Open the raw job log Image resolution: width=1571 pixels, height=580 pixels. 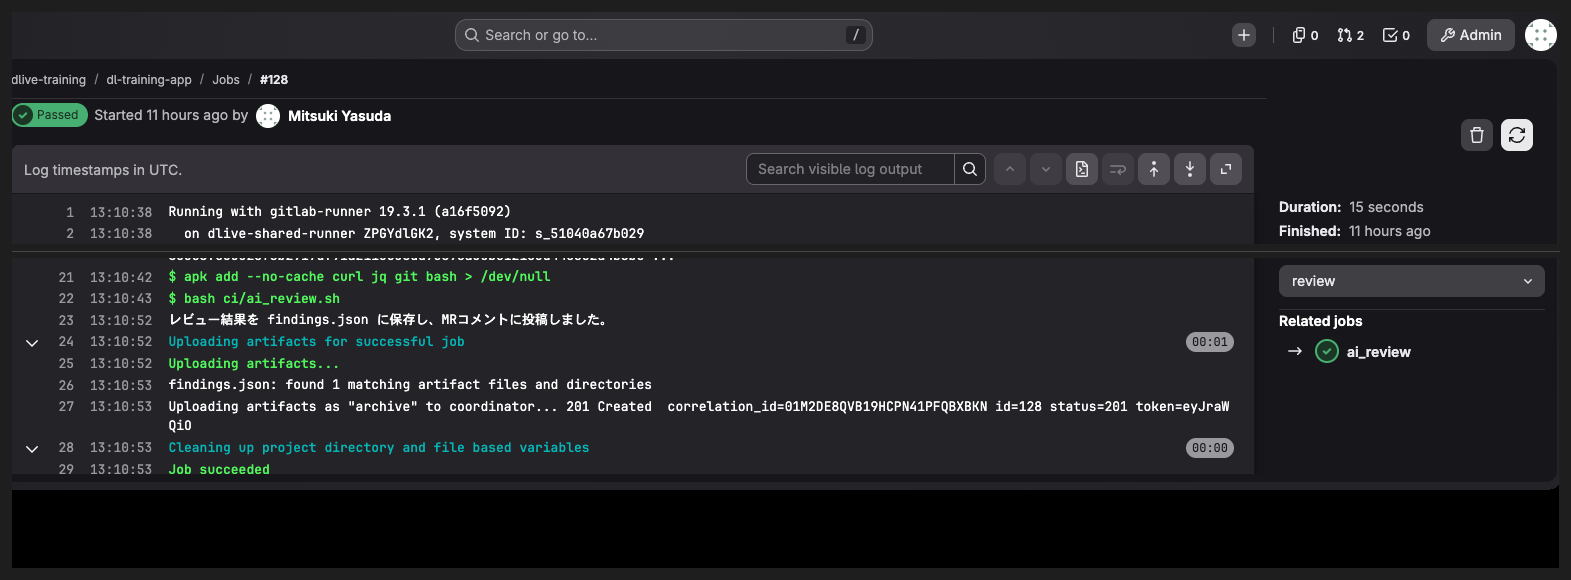point(1082,169)
